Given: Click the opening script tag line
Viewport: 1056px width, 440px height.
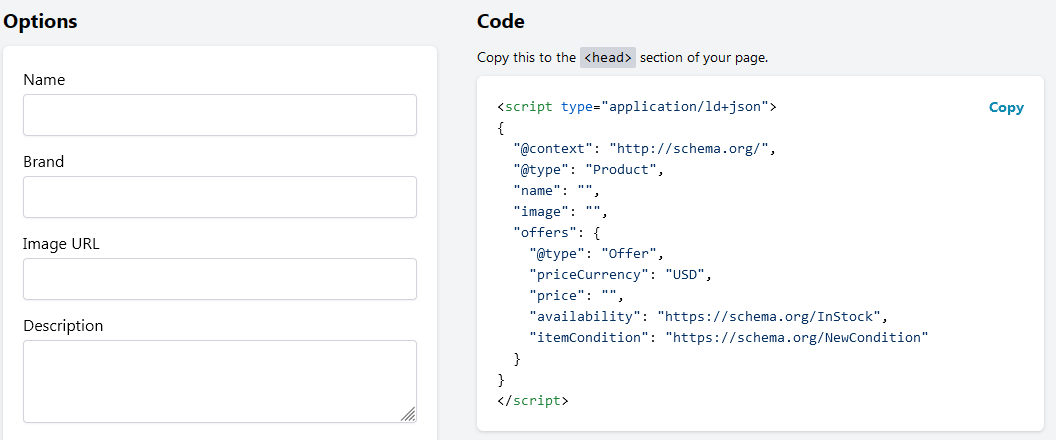Looking at the screenshot, I should 636,106.
